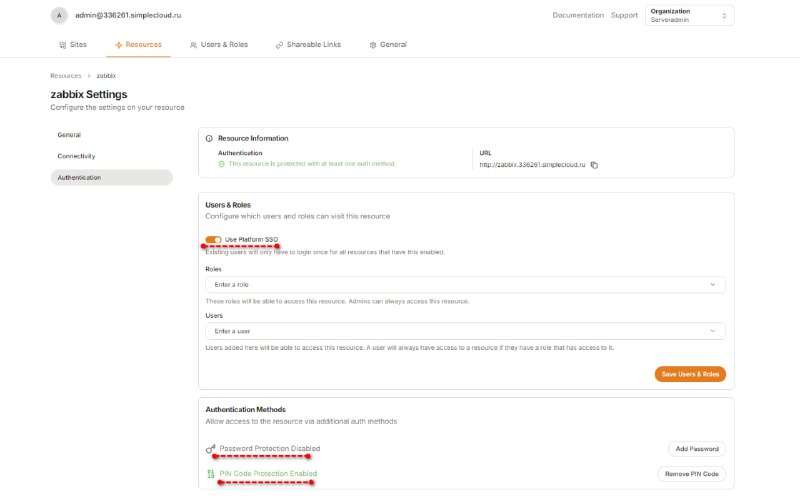Image resolution: width=800 pixels, height=499 pixels.
Task: Click the Resources breadcrumb link
Action: tap(66, 76)
